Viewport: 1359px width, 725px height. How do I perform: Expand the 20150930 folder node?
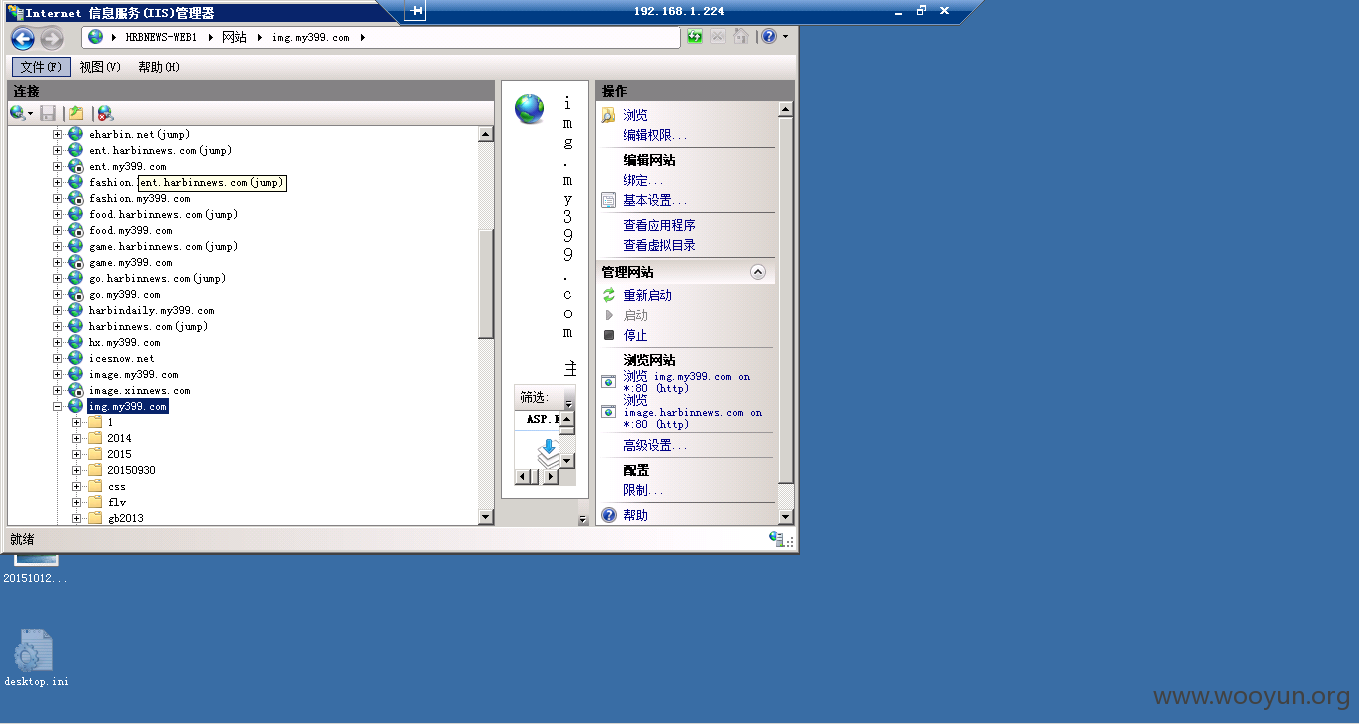(x=77, y=470)
